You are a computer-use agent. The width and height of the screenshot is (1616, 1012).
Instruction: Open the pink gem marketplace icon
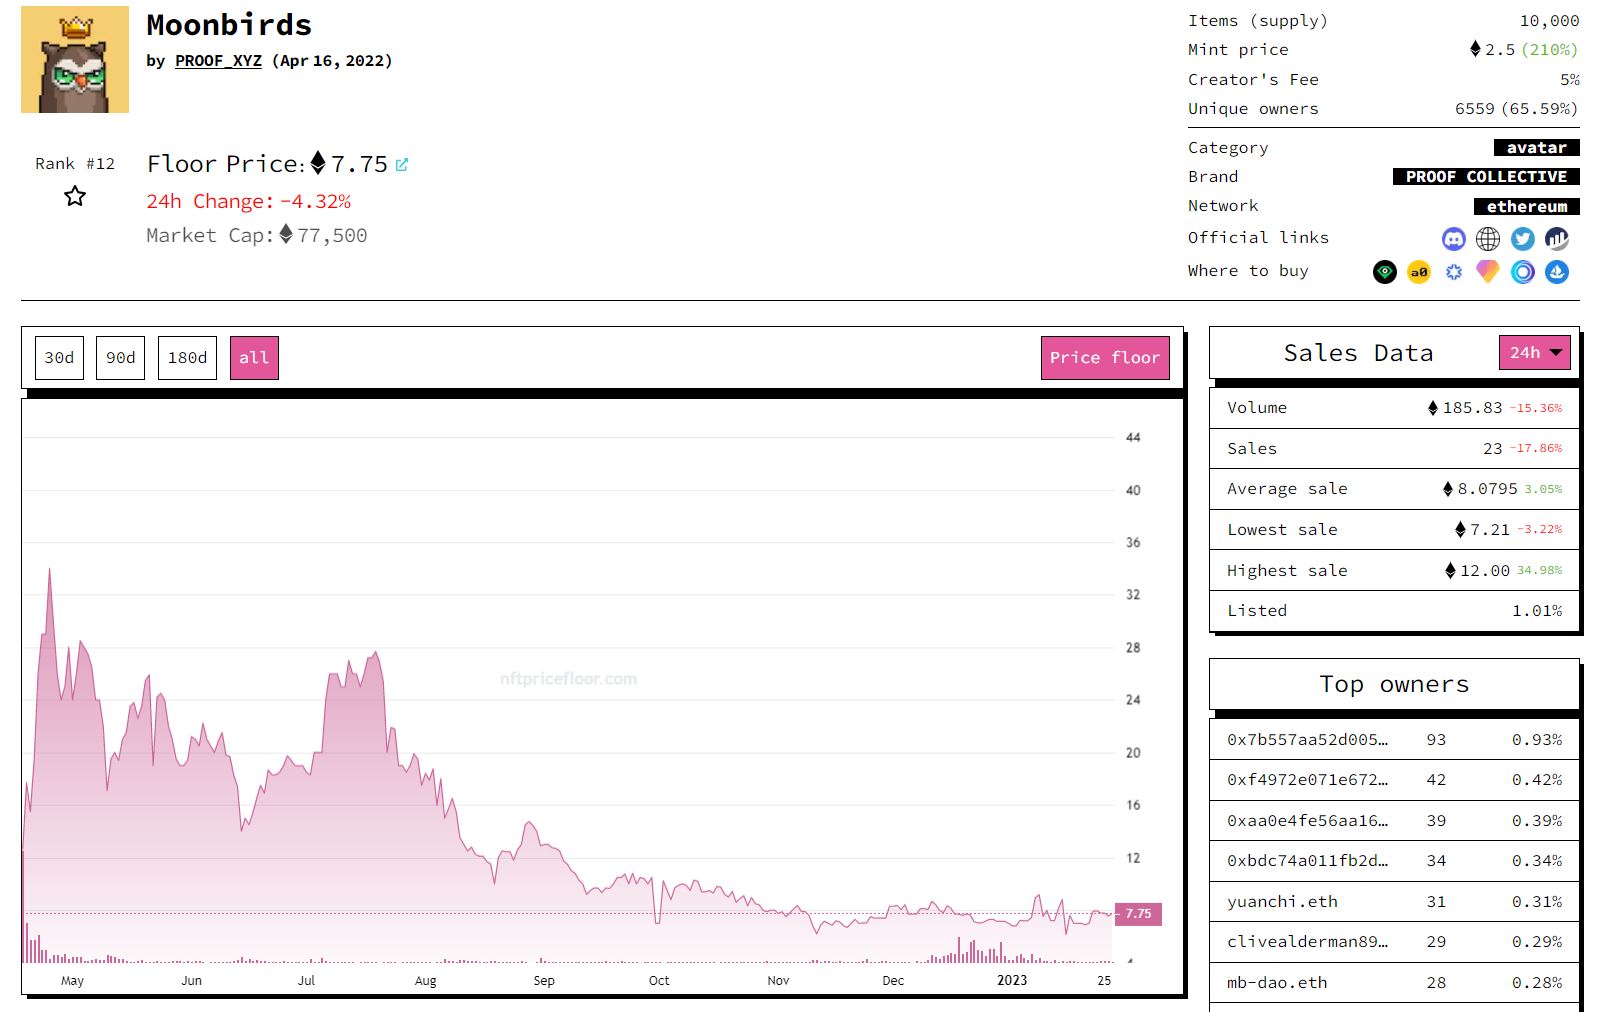pos(1488,272)
